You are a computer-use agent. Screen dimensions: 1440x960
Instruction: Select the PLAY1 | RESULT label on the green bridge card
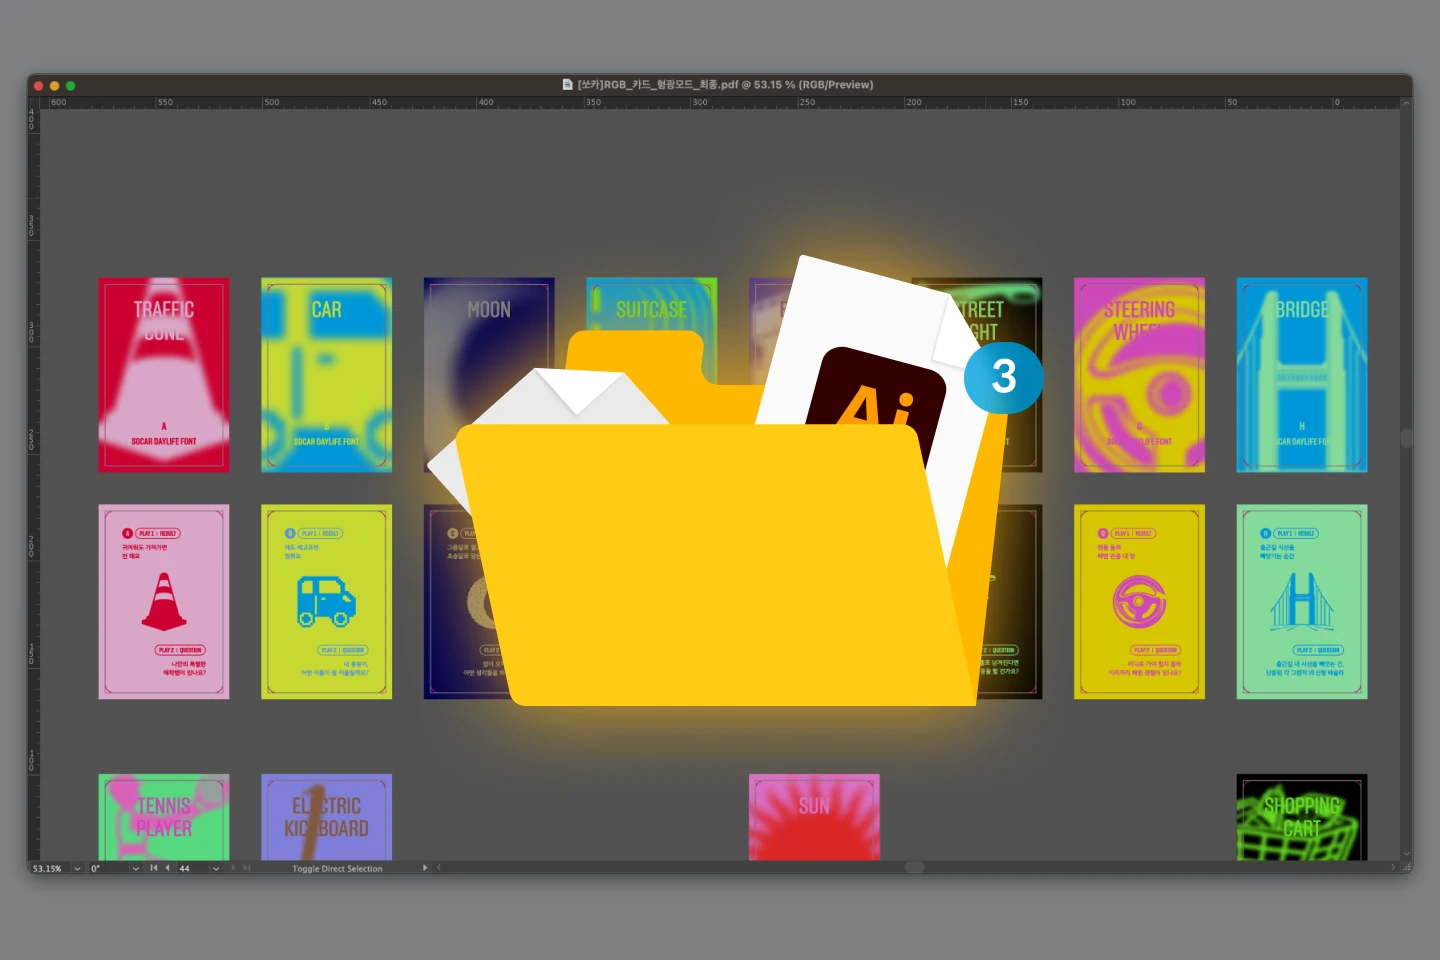pyautogui.click(x=1296, y=533)
